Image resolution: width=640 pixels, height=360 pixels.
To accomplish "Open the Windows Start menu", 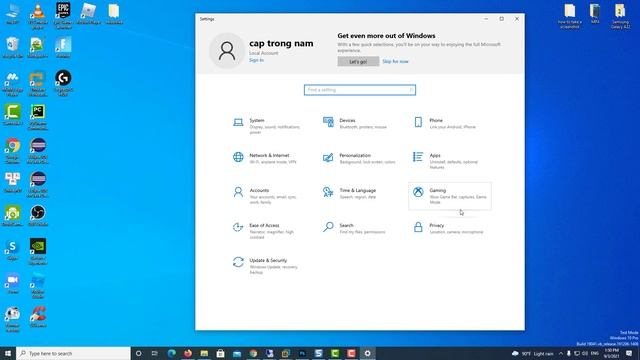I will point(8,353).
